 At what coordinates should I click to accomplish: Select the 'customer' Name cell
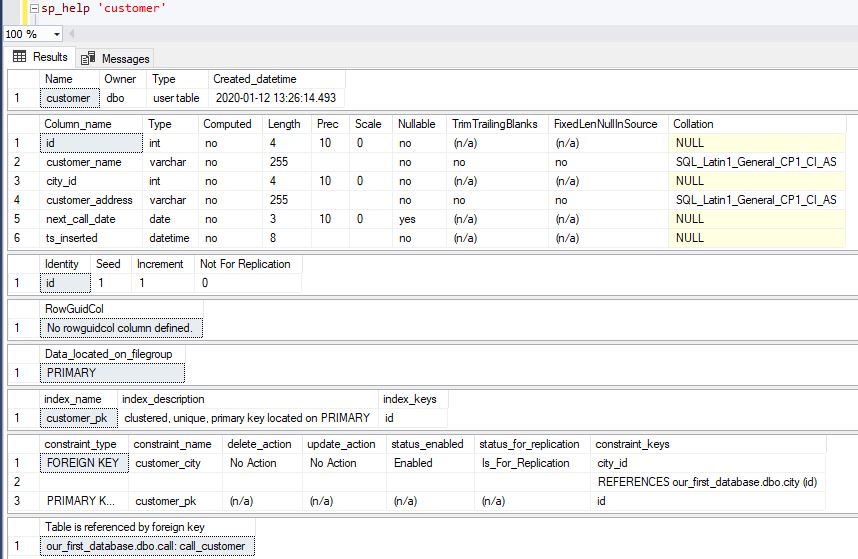(x=68, y=98)
